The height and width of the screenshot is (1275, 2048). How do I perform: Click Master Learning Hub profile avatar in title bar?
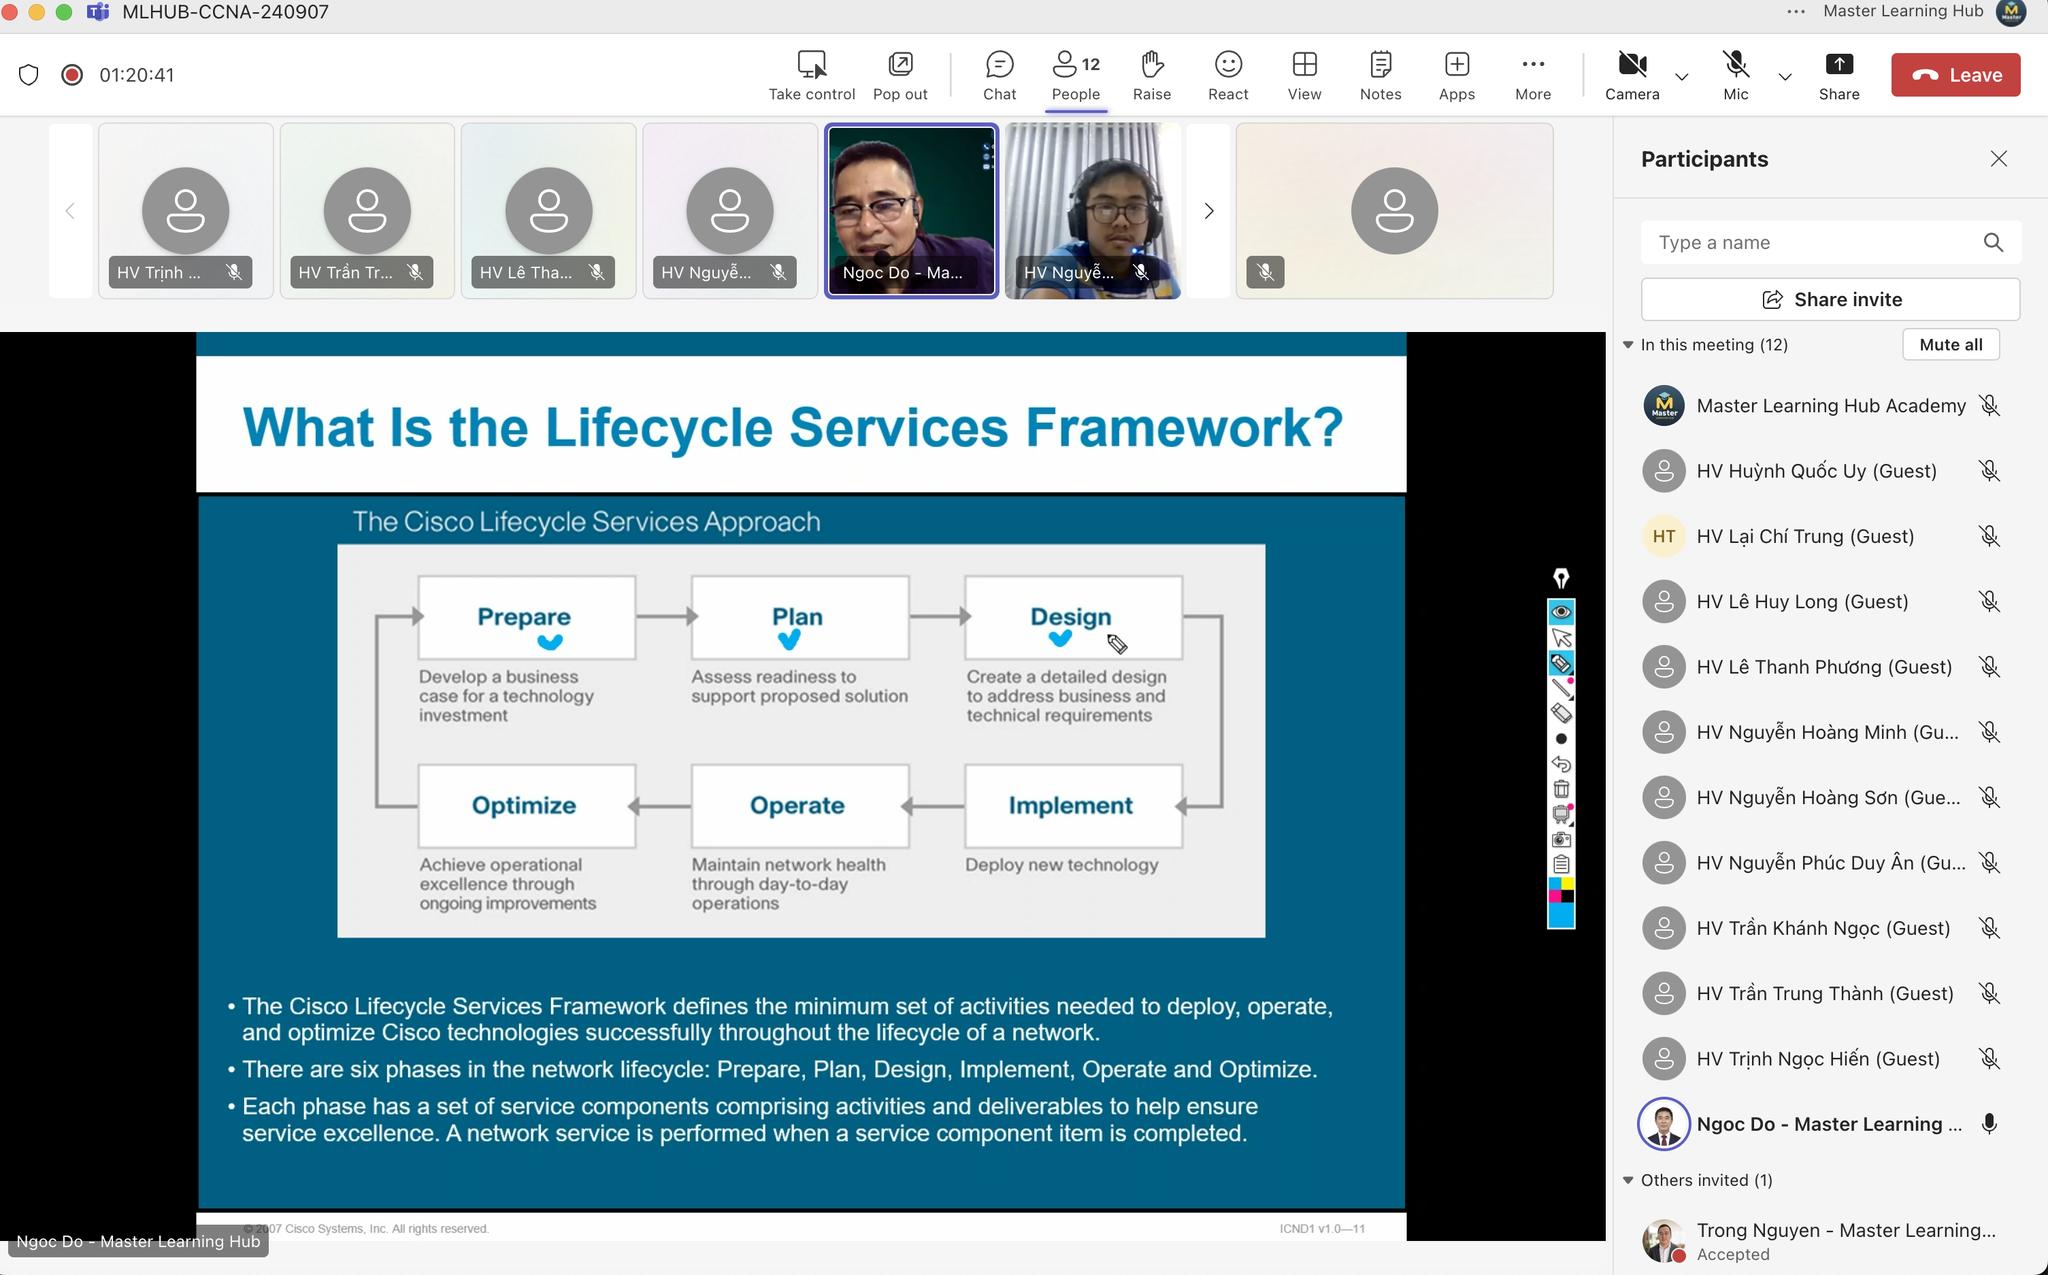(2011, 12)
